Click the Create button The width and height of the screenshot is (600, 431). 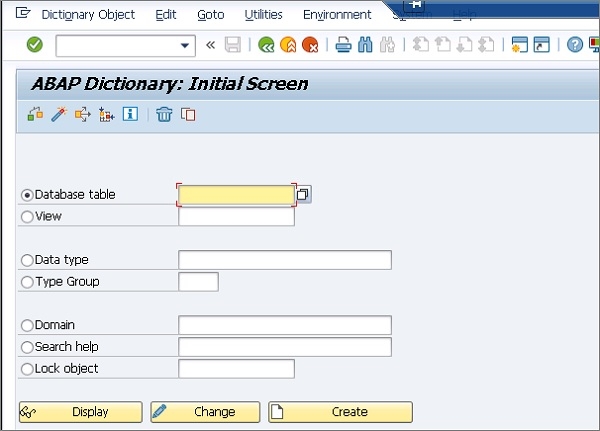[340, 412]
